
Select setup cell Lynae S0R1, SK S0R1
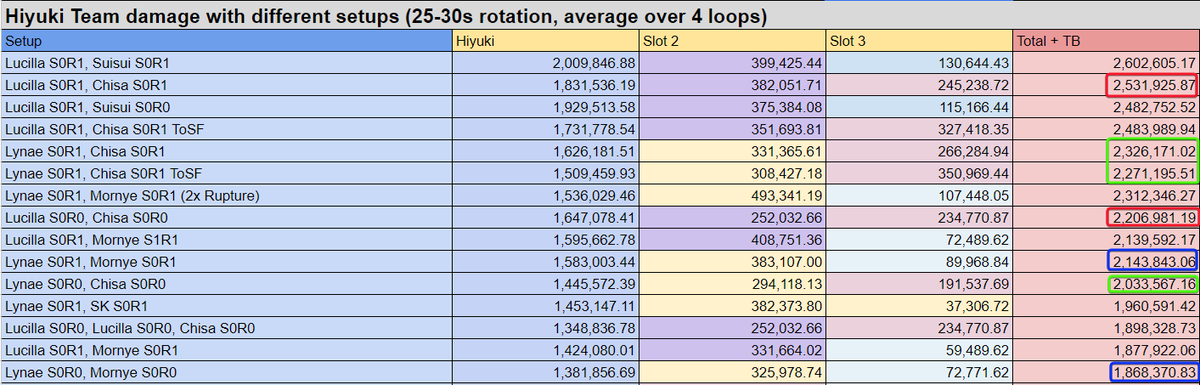(x=226, y=305)
